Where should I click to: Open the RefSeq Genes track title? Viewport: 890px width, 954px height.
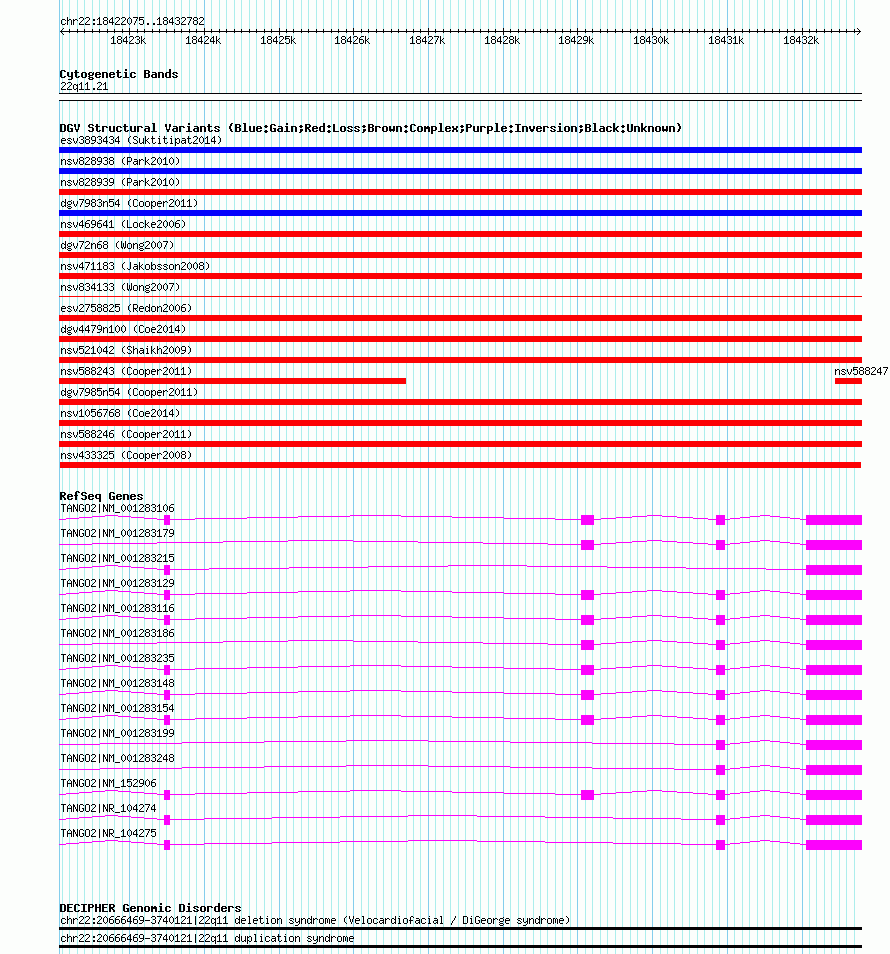click(x=101, y=496)
